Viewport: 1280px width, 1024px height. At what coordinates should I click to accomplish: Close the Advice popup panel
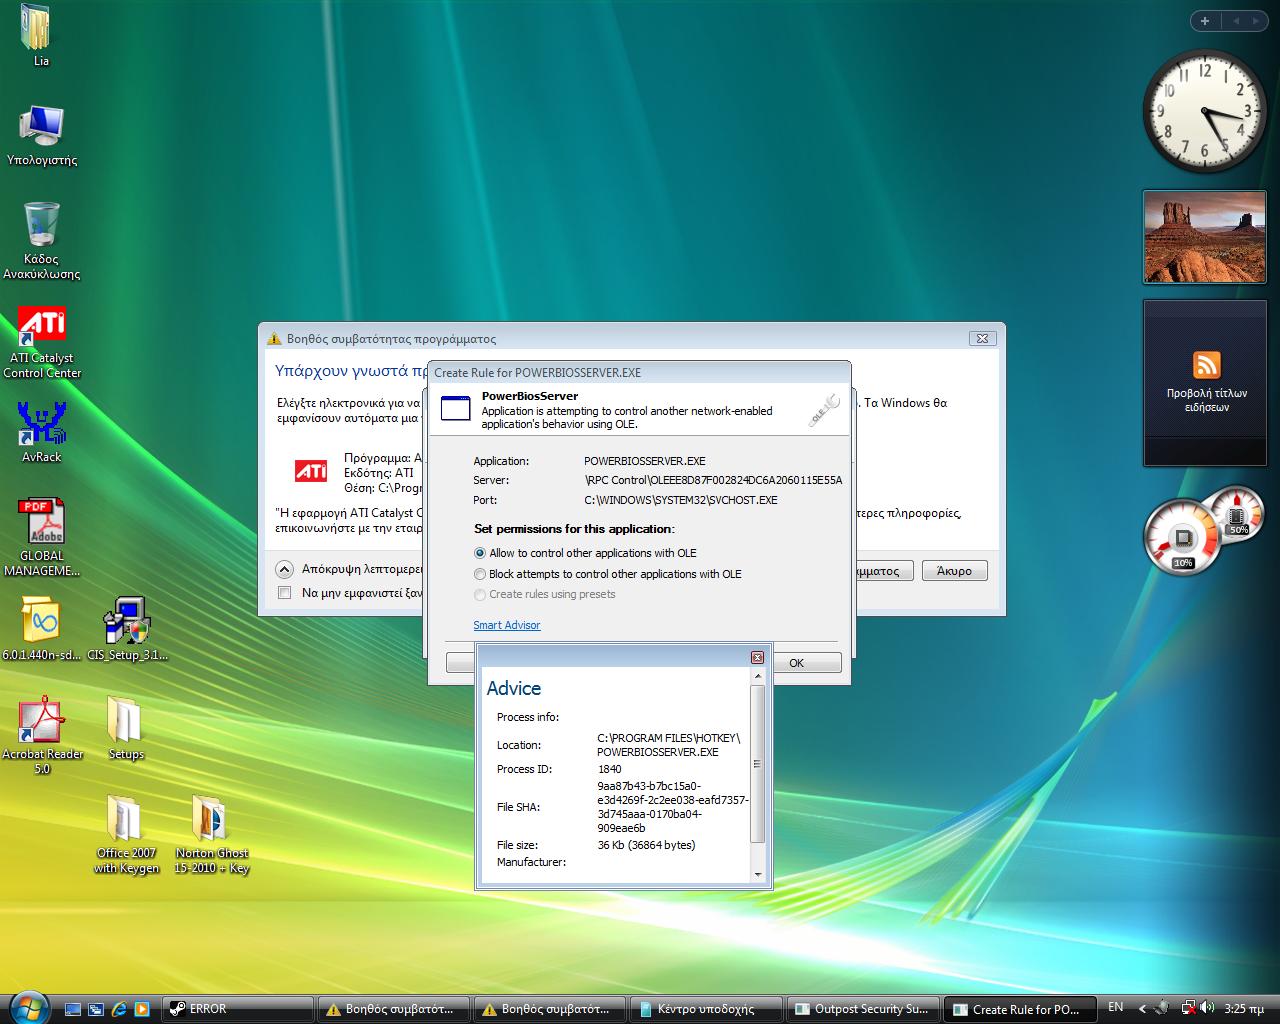coord(757,657)
